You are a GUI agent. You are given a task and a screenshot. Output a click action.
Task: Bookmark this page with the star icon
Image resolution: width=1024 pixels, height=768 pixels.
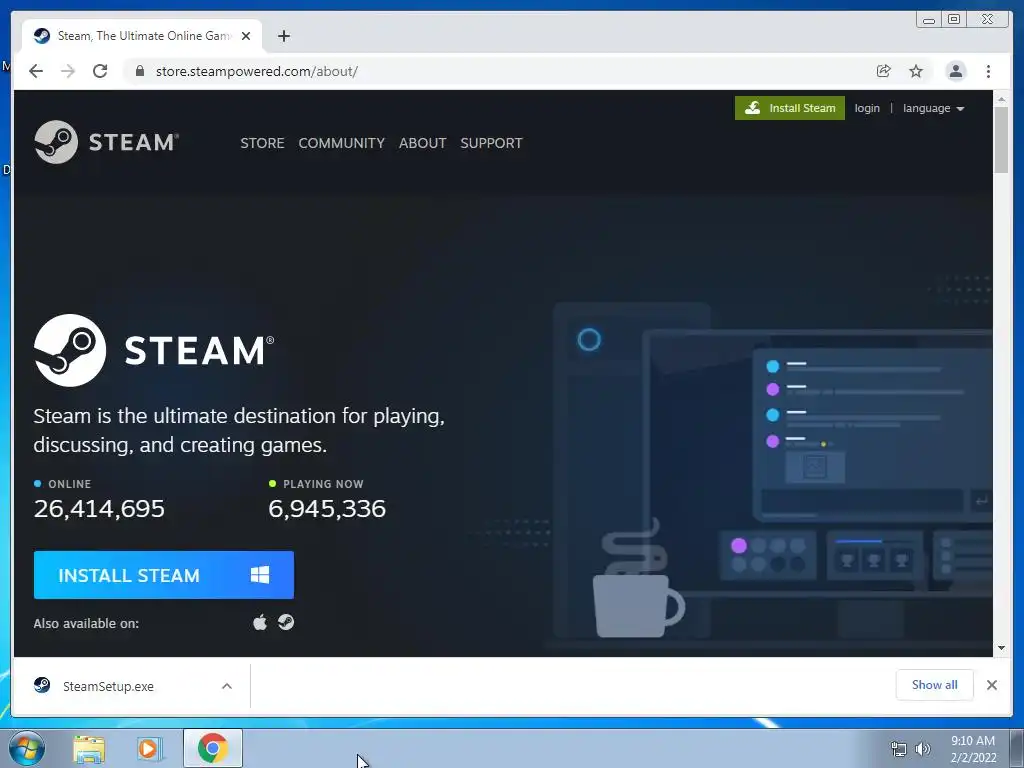(916, 71)
